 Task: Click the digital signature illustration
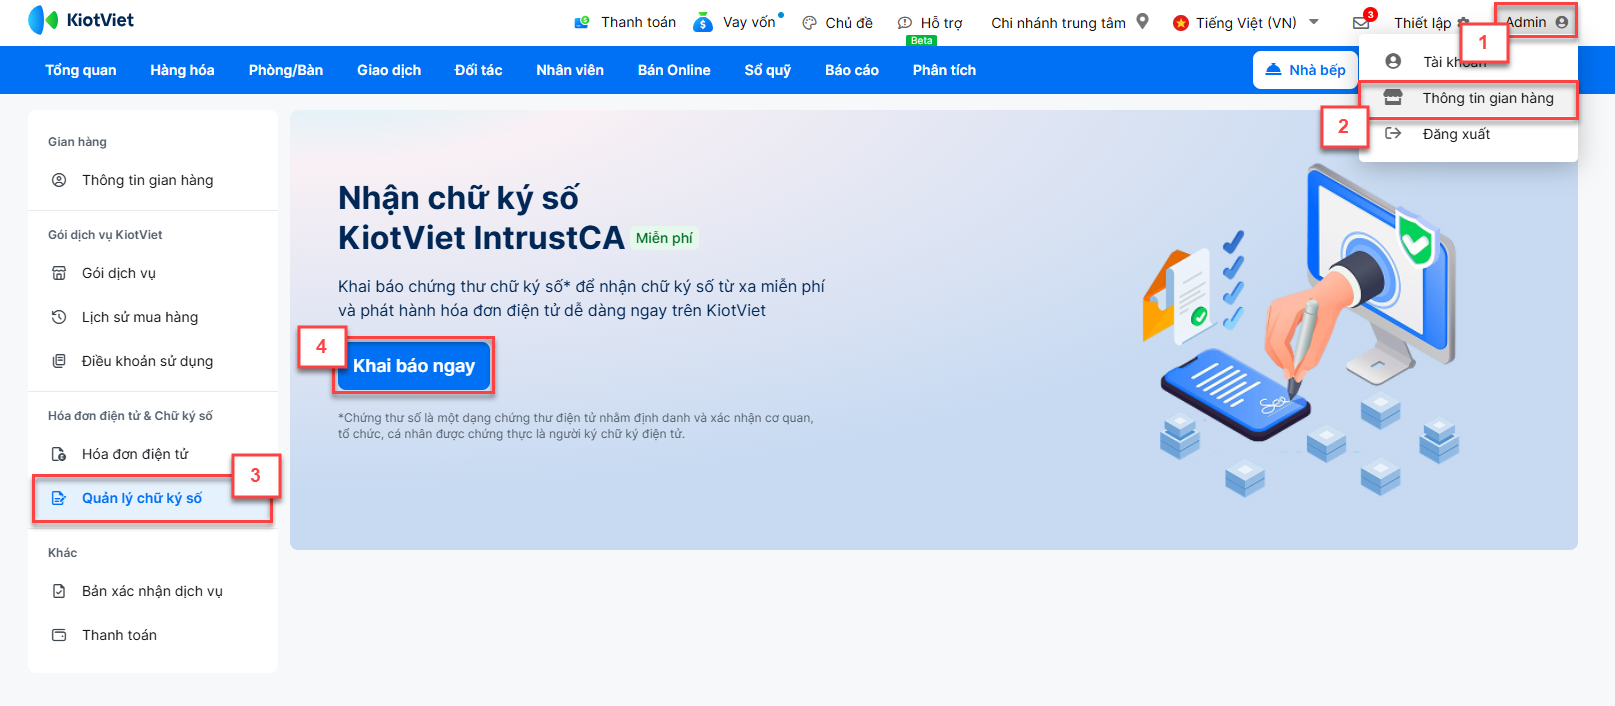[x=1300, y=330]
